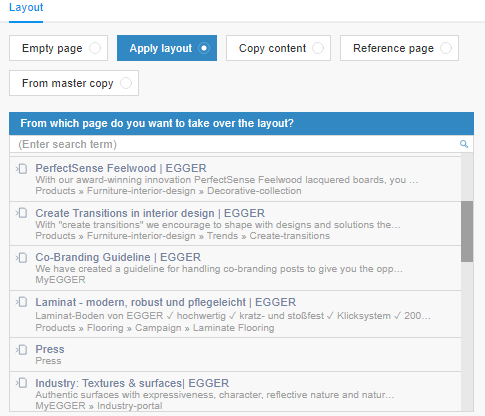Click the "From which page" header bar
The image size is (485, 416).
coord(241,123)
